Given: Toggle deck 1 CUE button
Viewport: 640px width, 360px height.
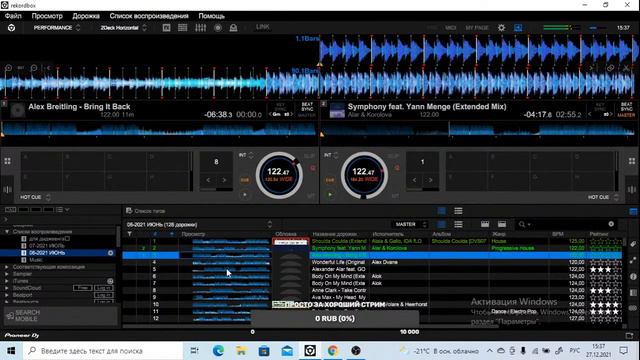Looking at the screenshot, I should (x=245, y=180).
